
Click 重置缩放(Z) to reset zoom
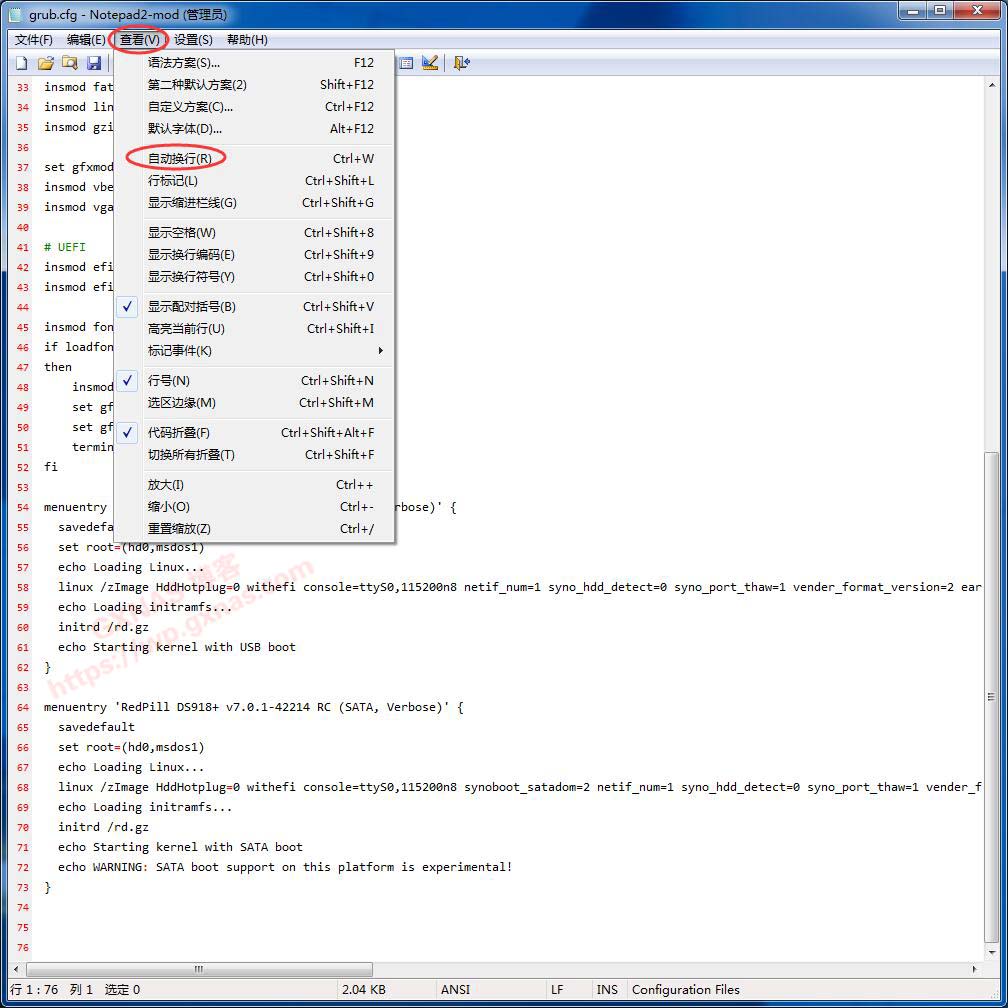tap(179, 529)
